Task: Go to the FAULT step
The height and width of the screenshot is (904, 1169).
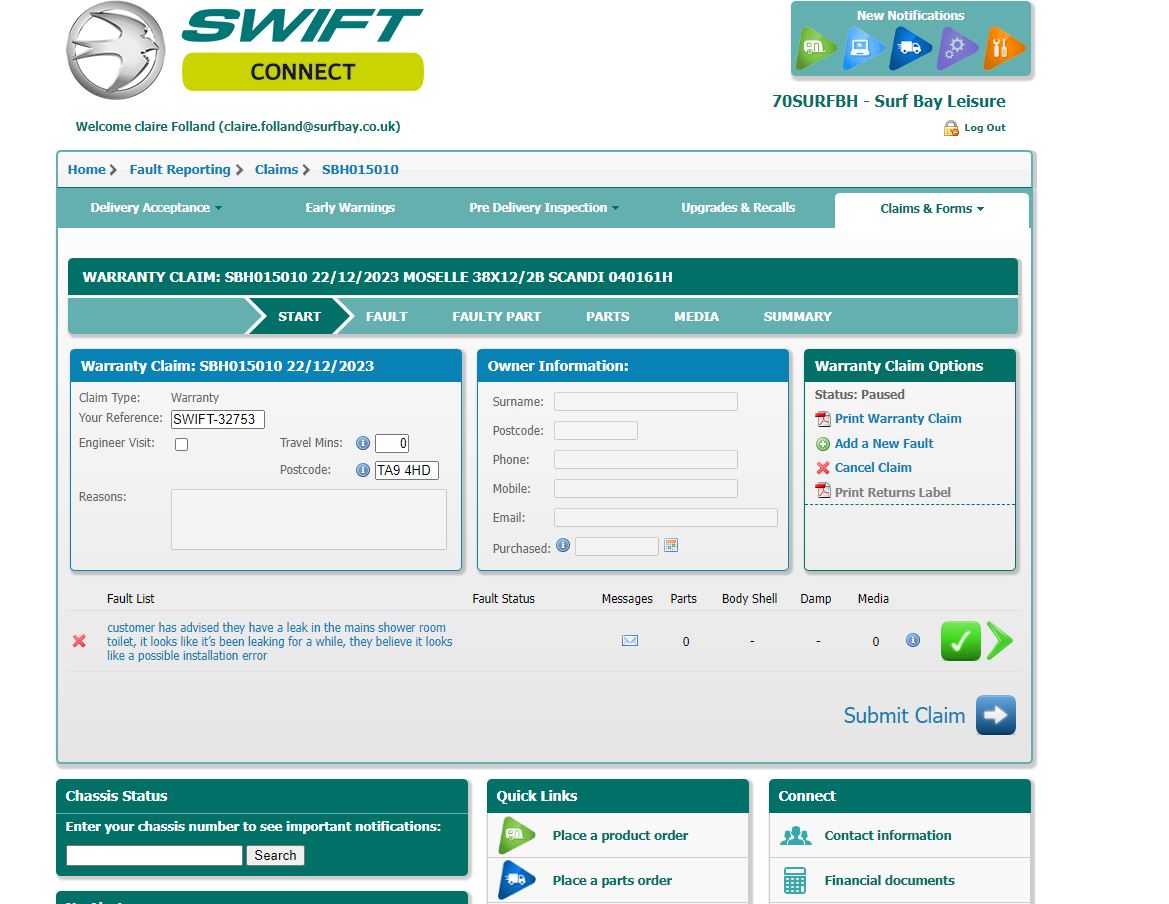Action: coord(386,317)
